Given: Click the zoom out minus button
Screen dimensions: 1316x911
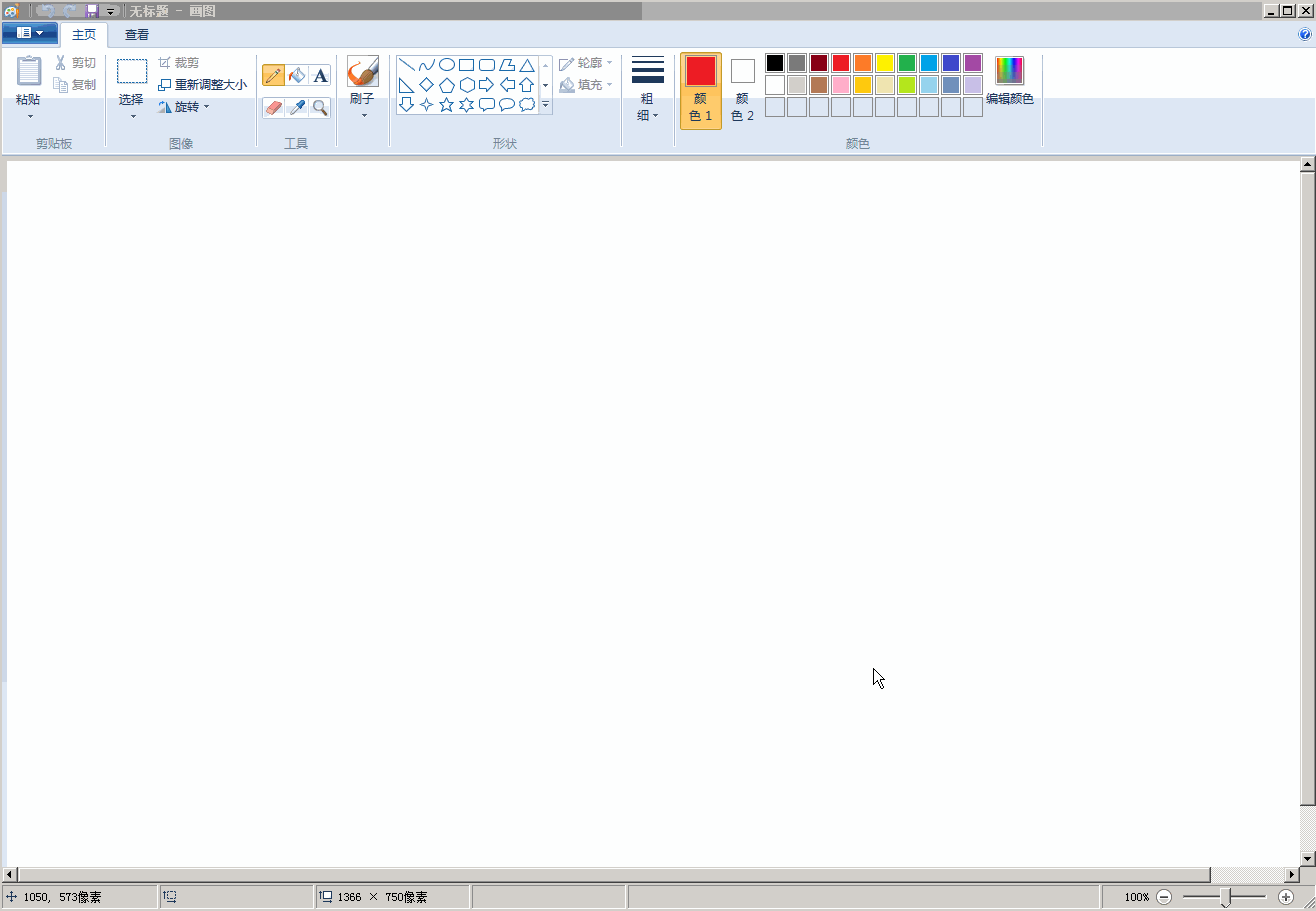Looking at the screenshot, I should pos(1164,897).
